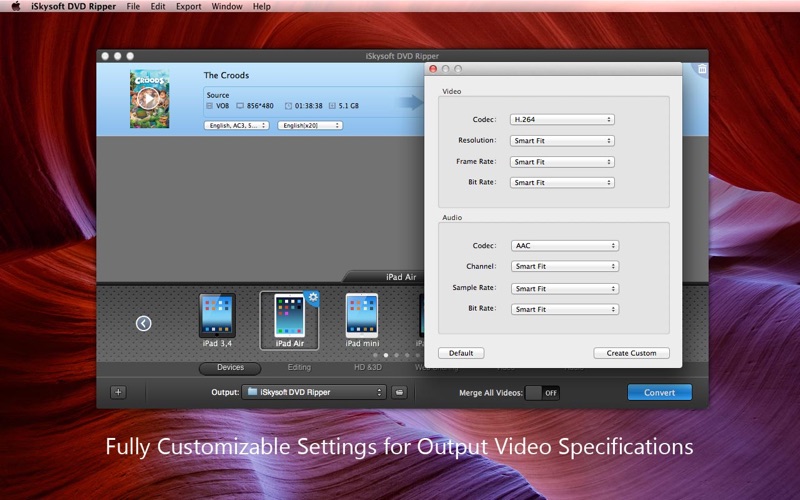Open the Video Codec H.264 dropdown

click(562, 119)
